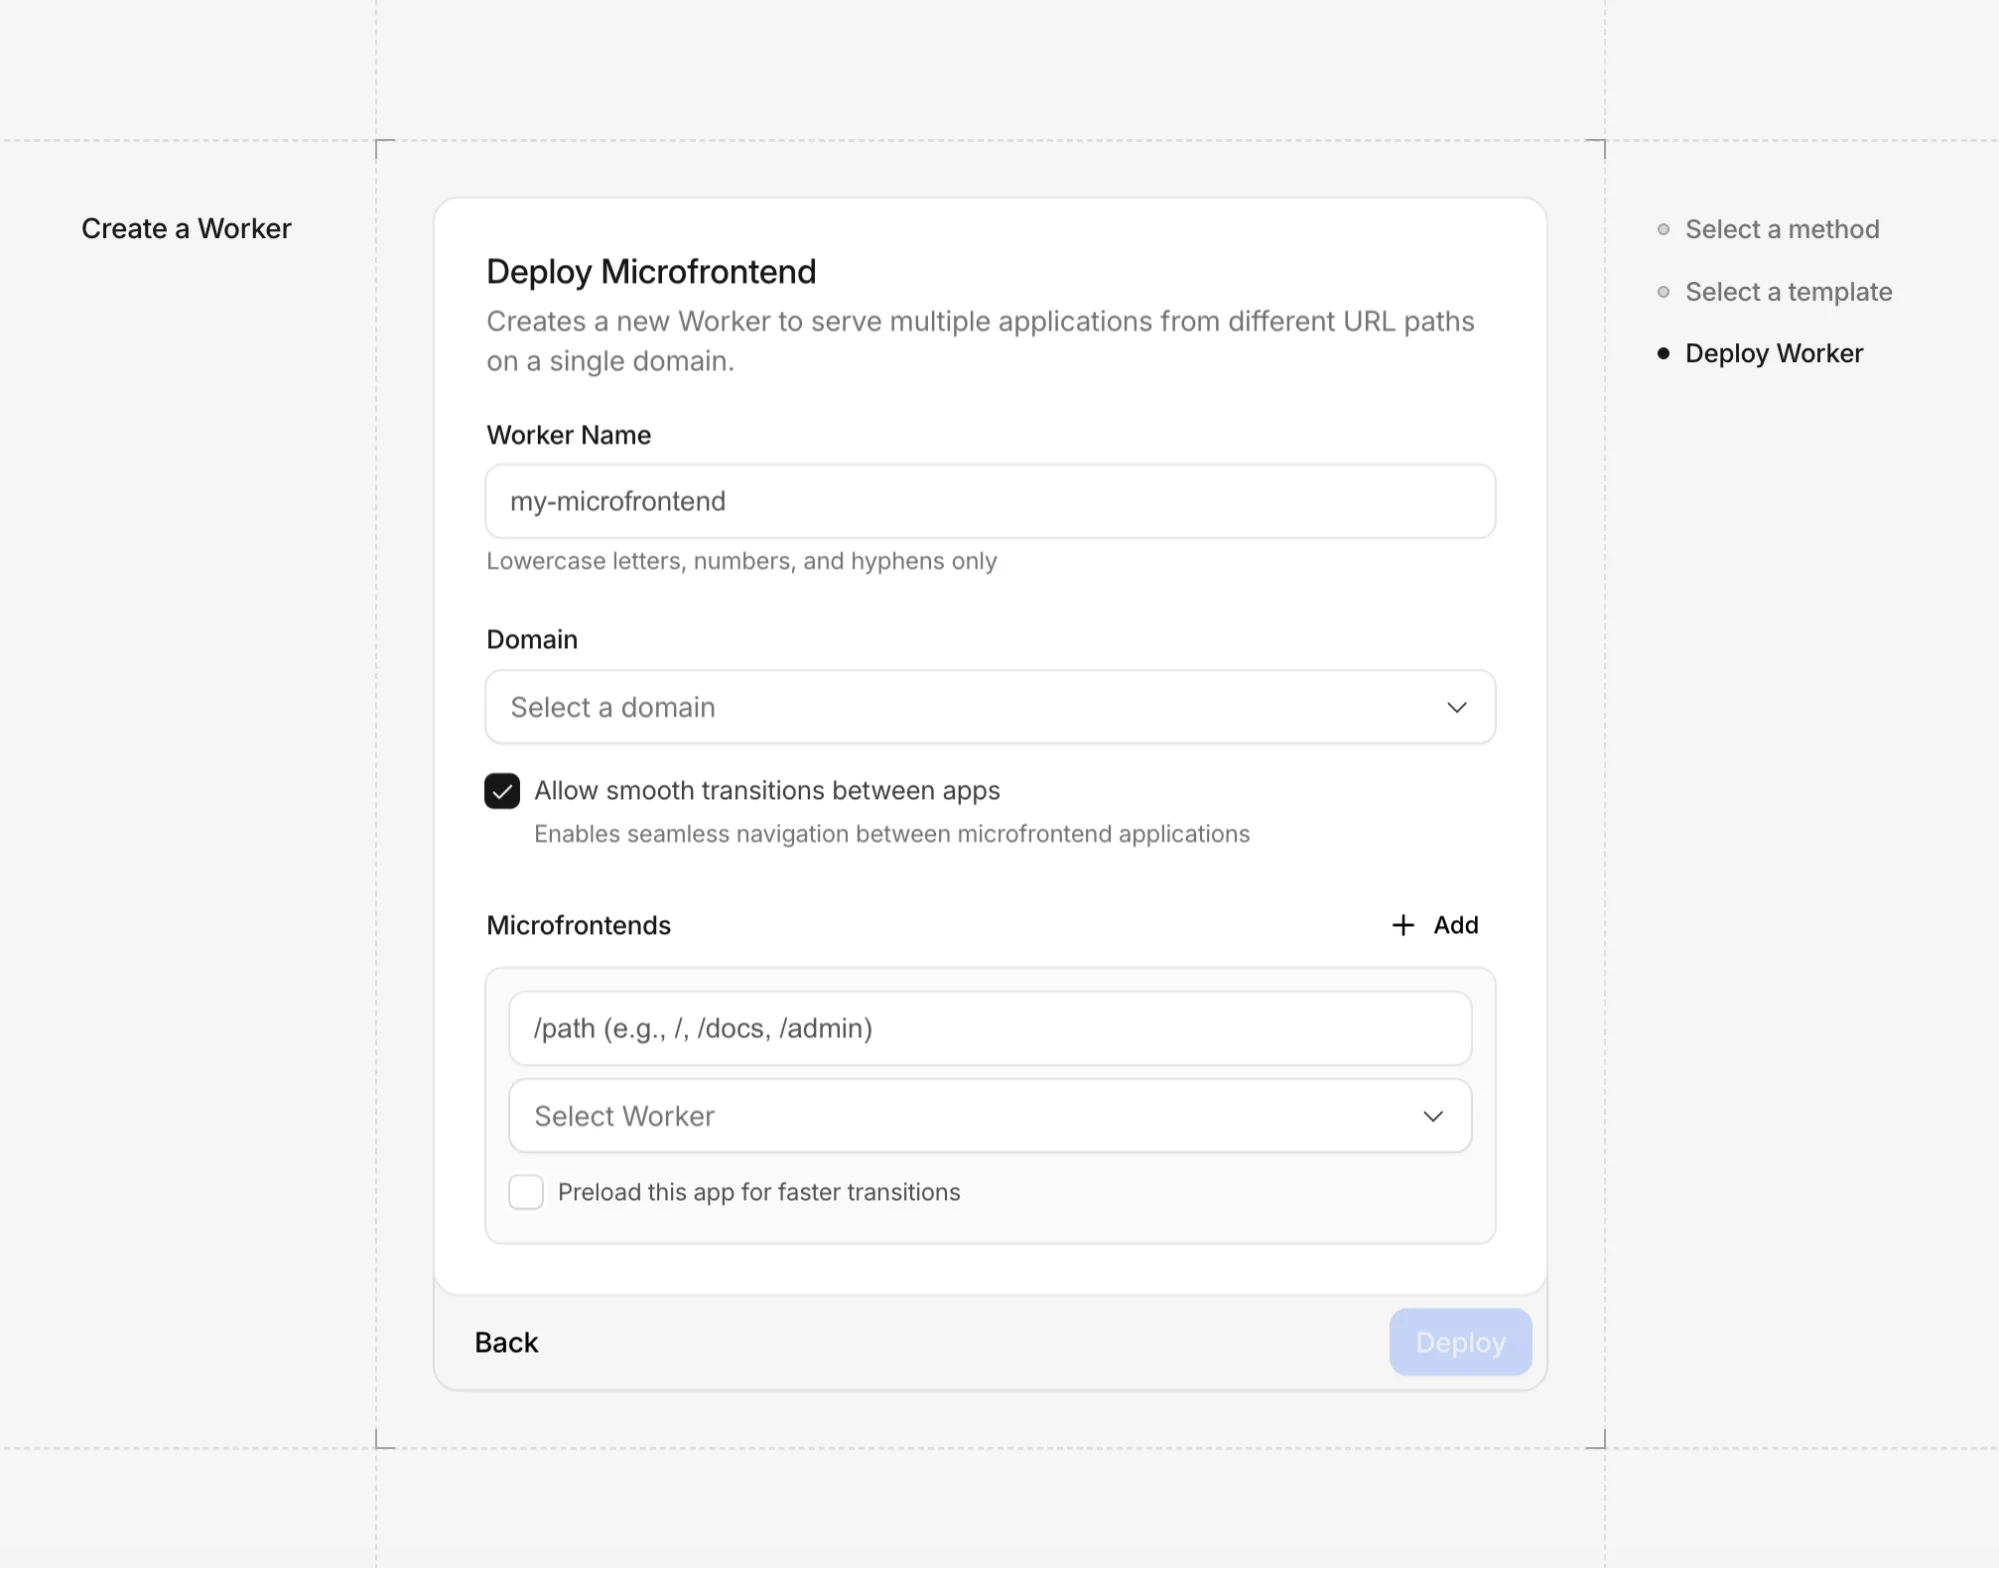Open the Select Worker dropdown

coord(989,1115)
